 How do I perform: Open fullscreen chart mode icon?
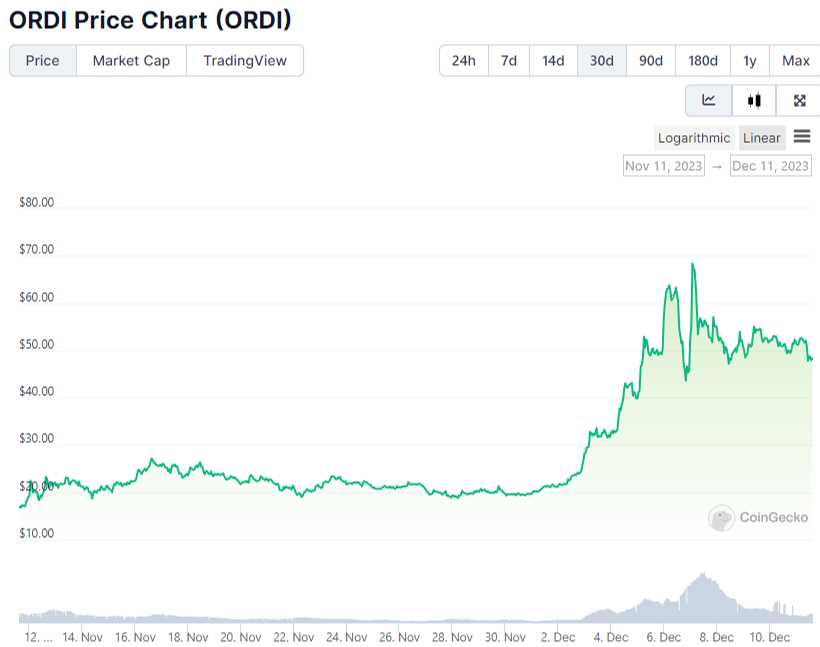(x=799, y=100)
